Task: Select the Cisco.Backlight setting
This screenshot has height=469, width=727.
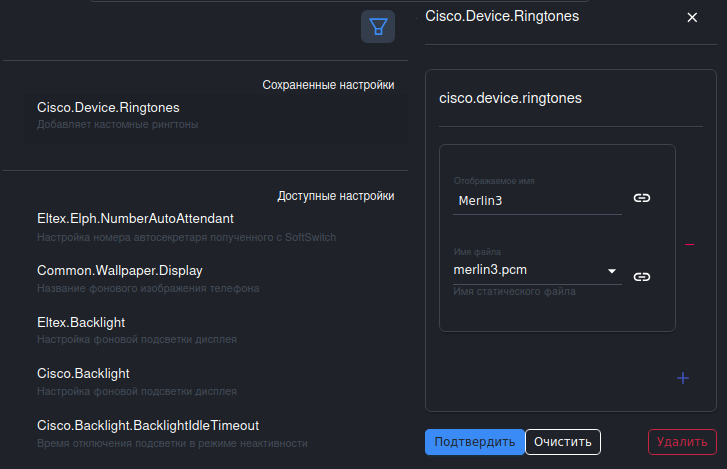Action: point(83,373)
